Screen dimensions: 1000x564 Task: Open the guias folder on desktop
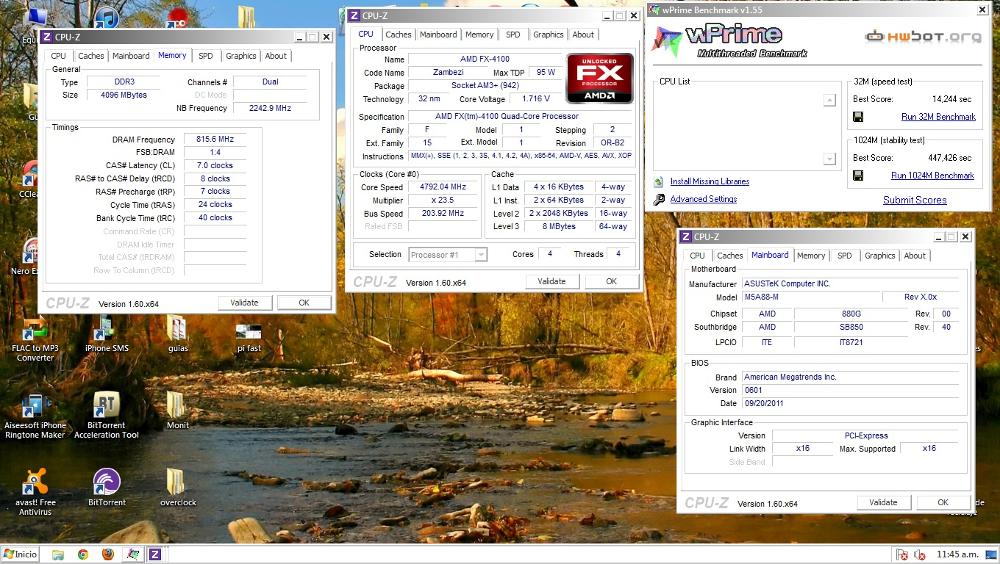coord(177,334)
